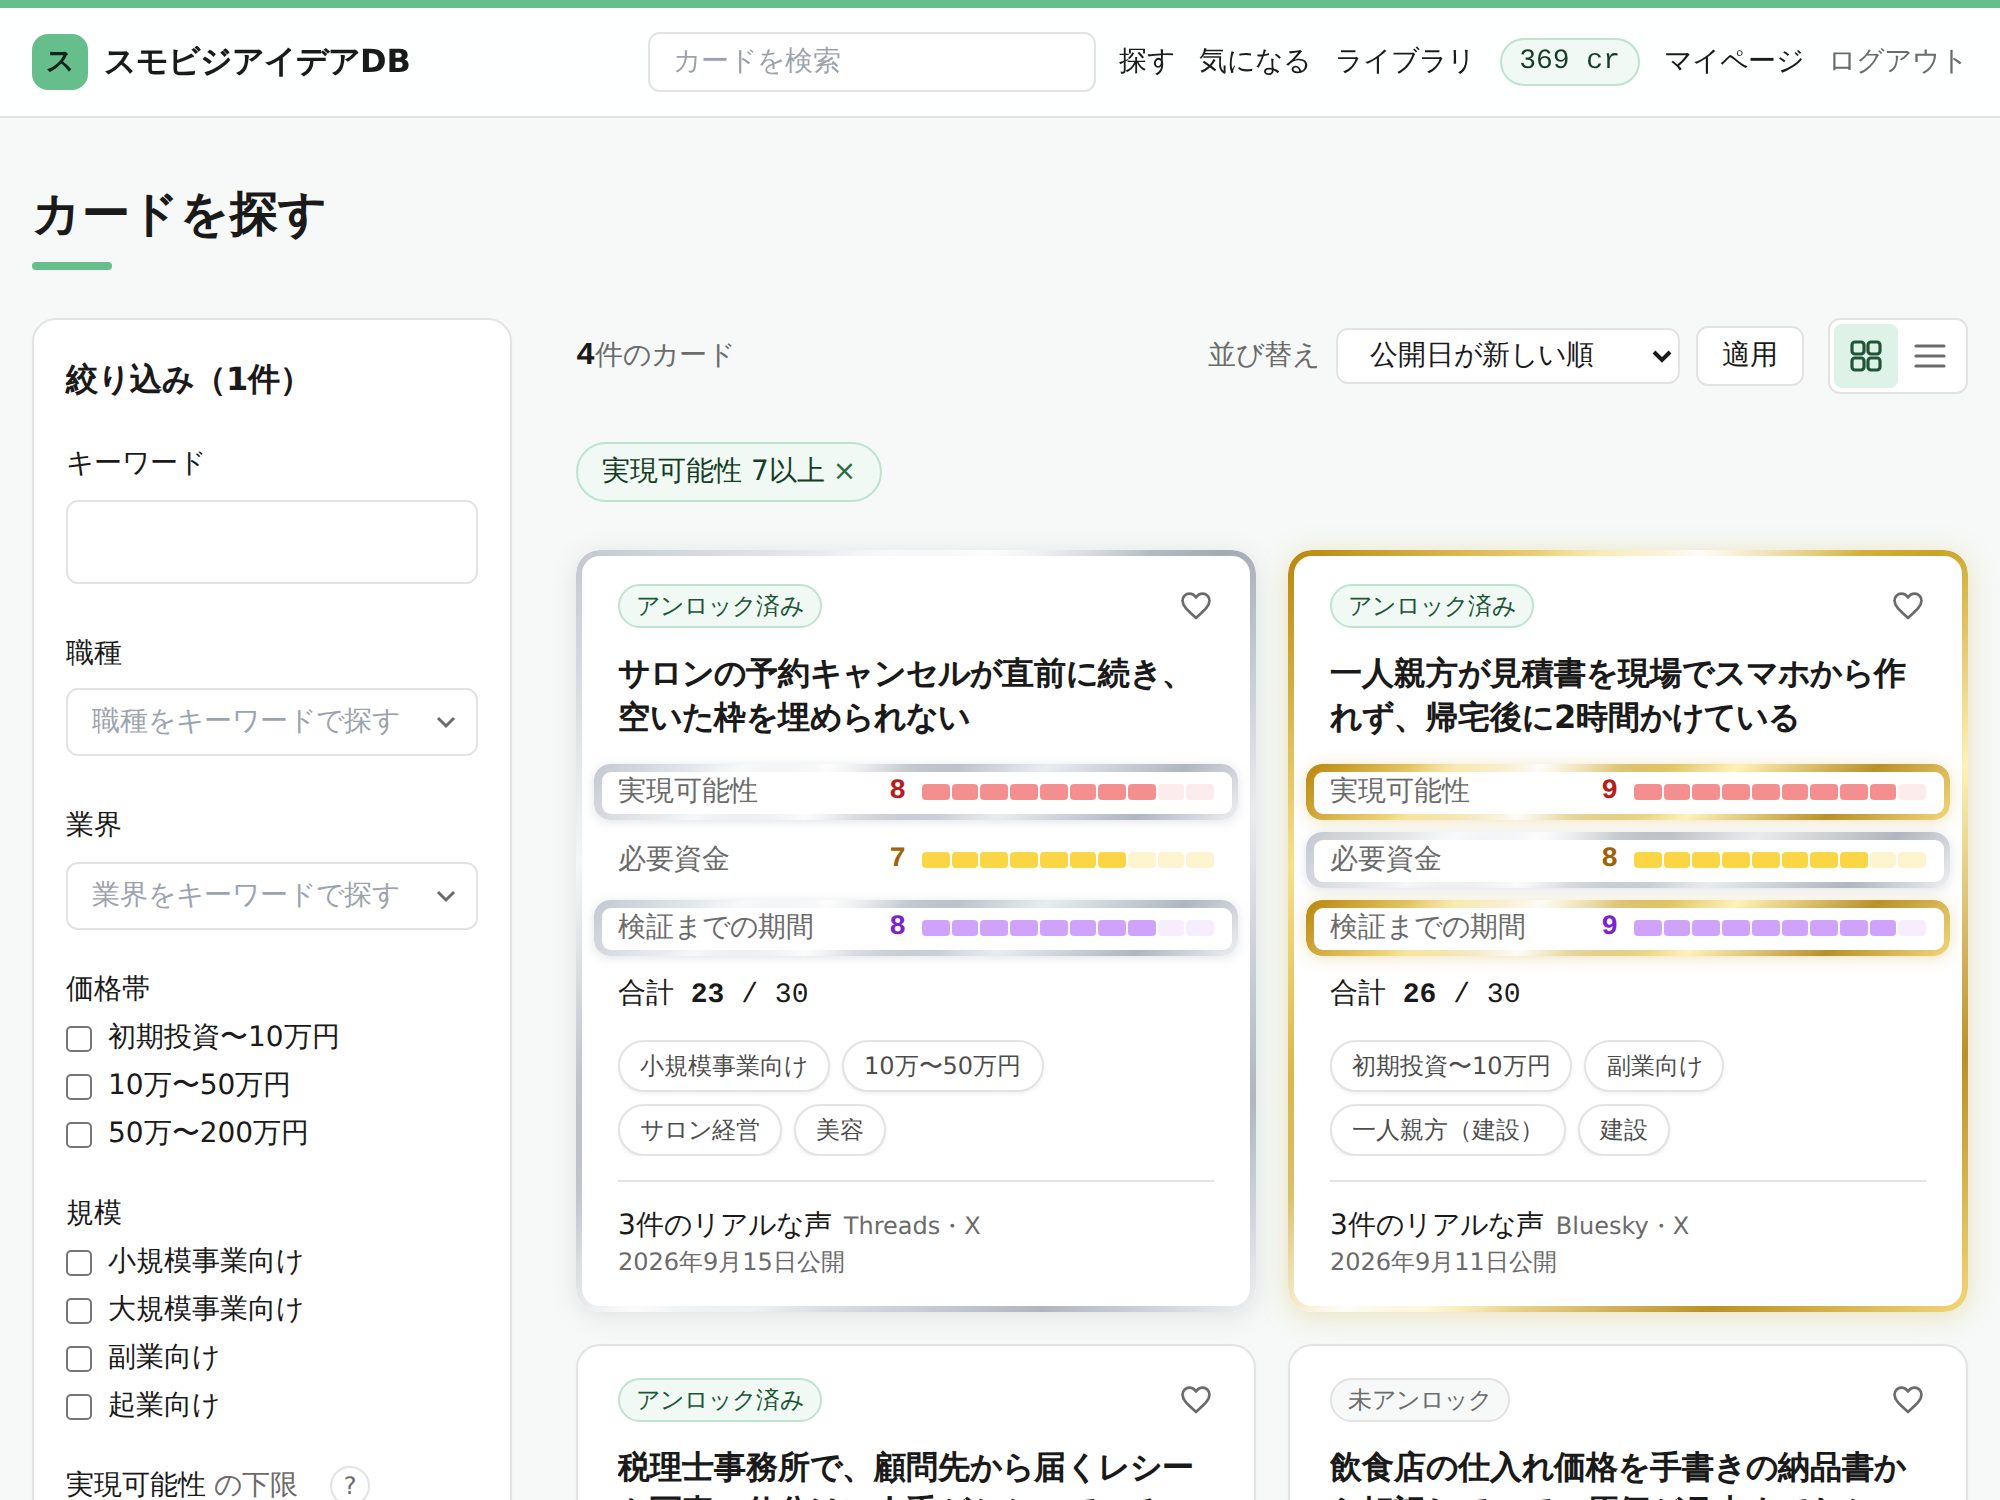Check 10万〜50万円 price filter
Image resolution: width=2000 pixels, height=1500 pixels.
(79, 1086)
